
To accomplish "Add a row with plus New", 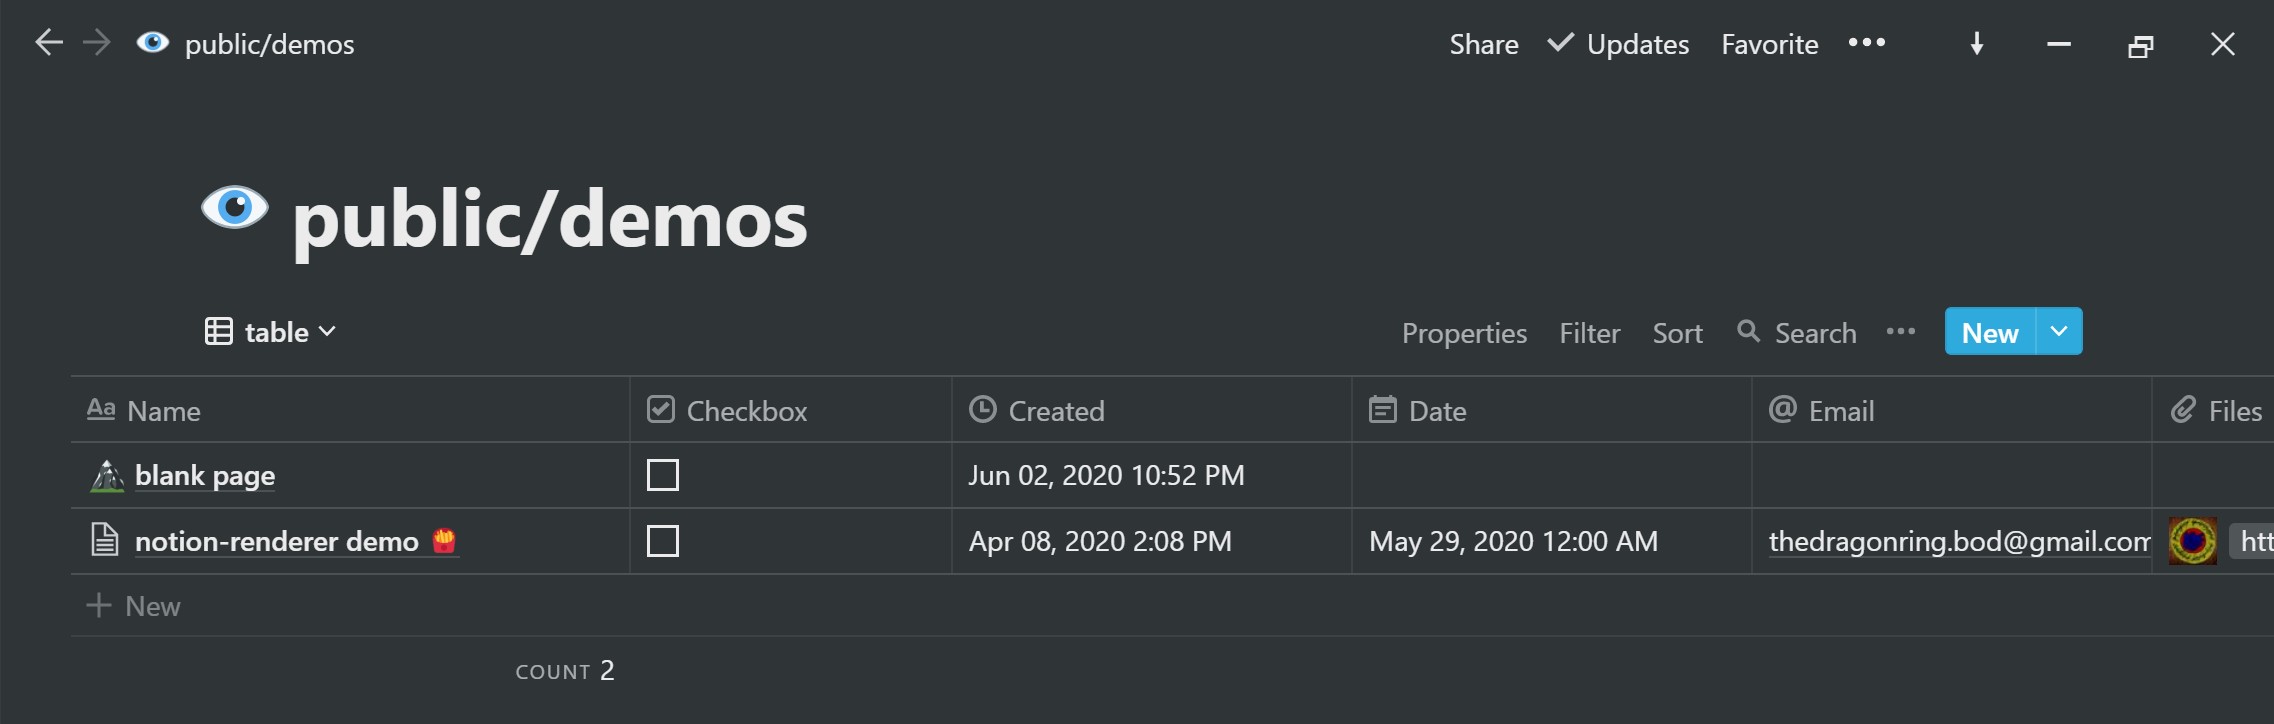I will click(134, 606).
